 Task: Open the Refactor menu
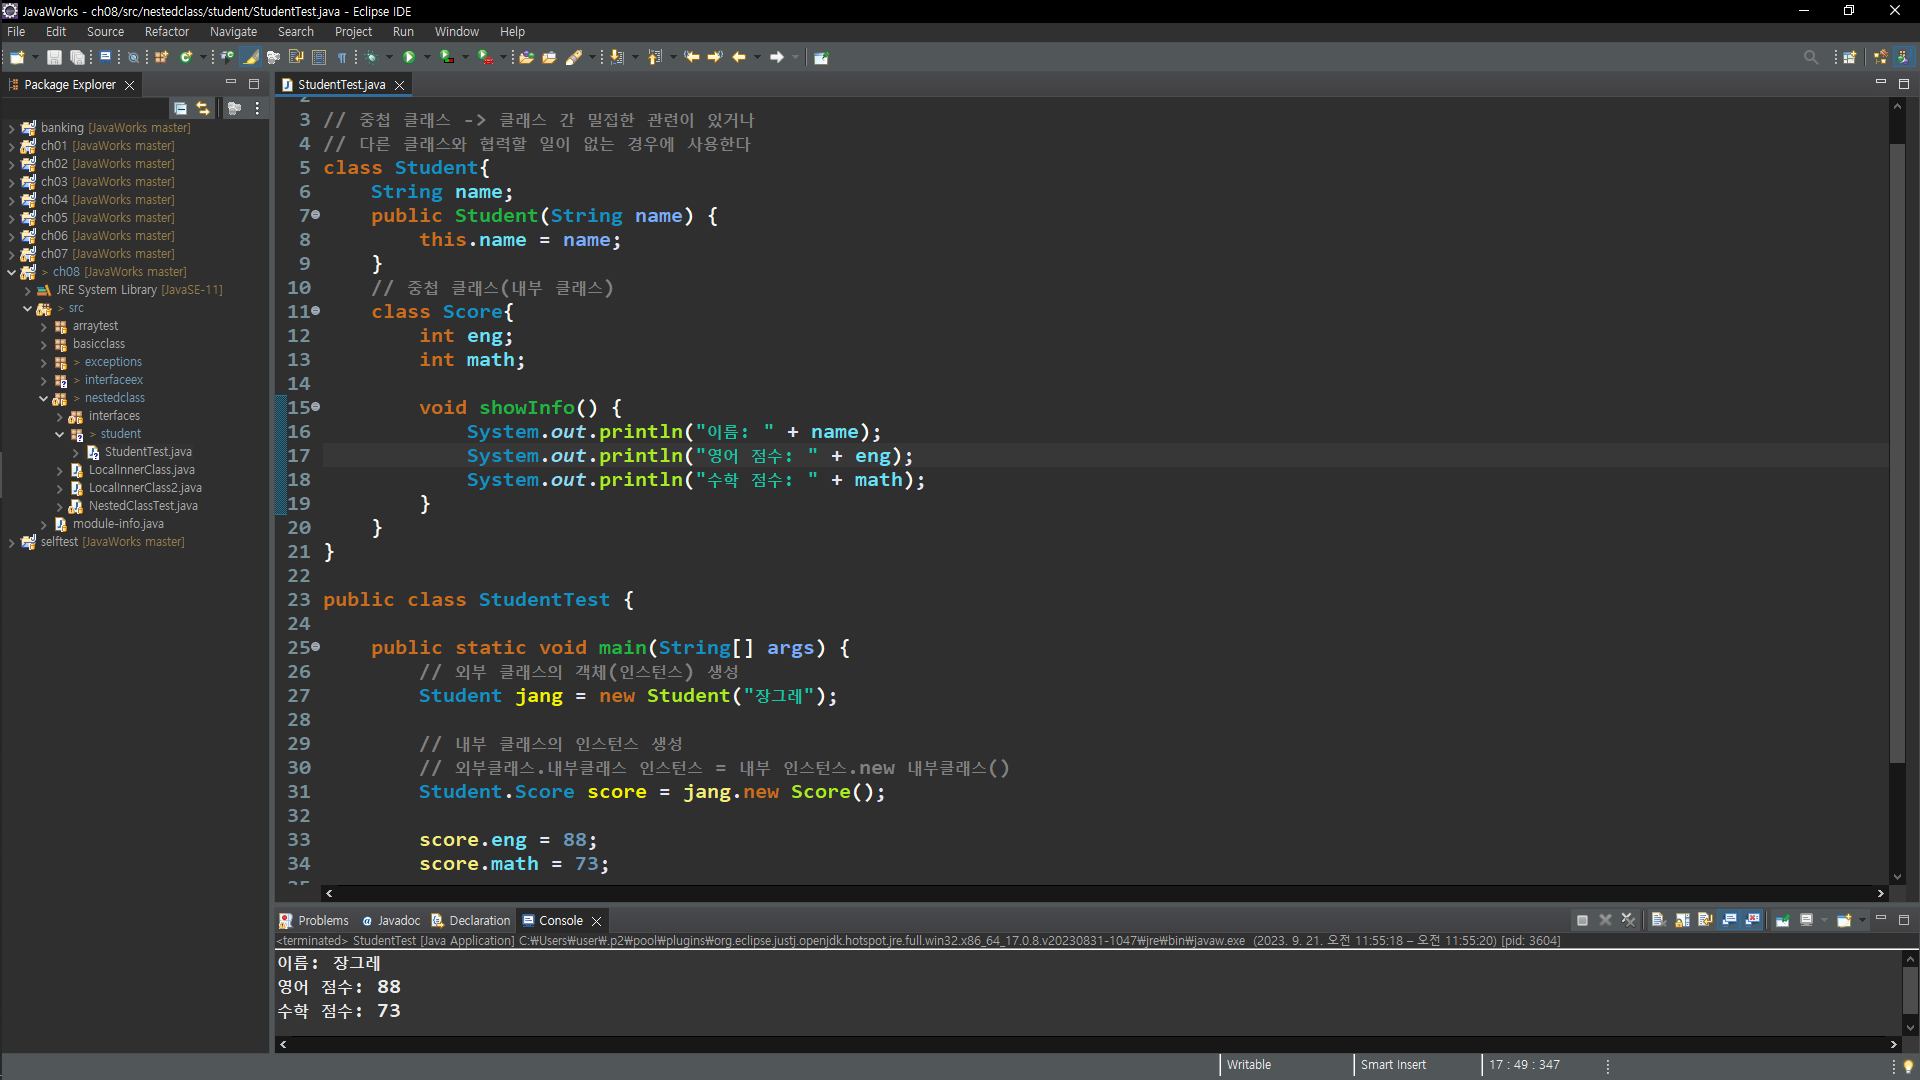[166, 32]
